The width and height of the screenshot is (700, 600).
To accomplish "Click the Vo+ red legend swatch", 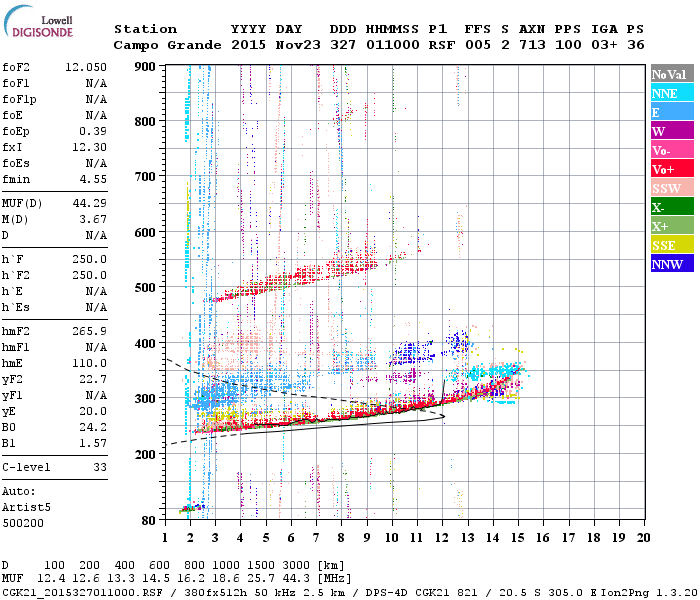I will [672, 169].
